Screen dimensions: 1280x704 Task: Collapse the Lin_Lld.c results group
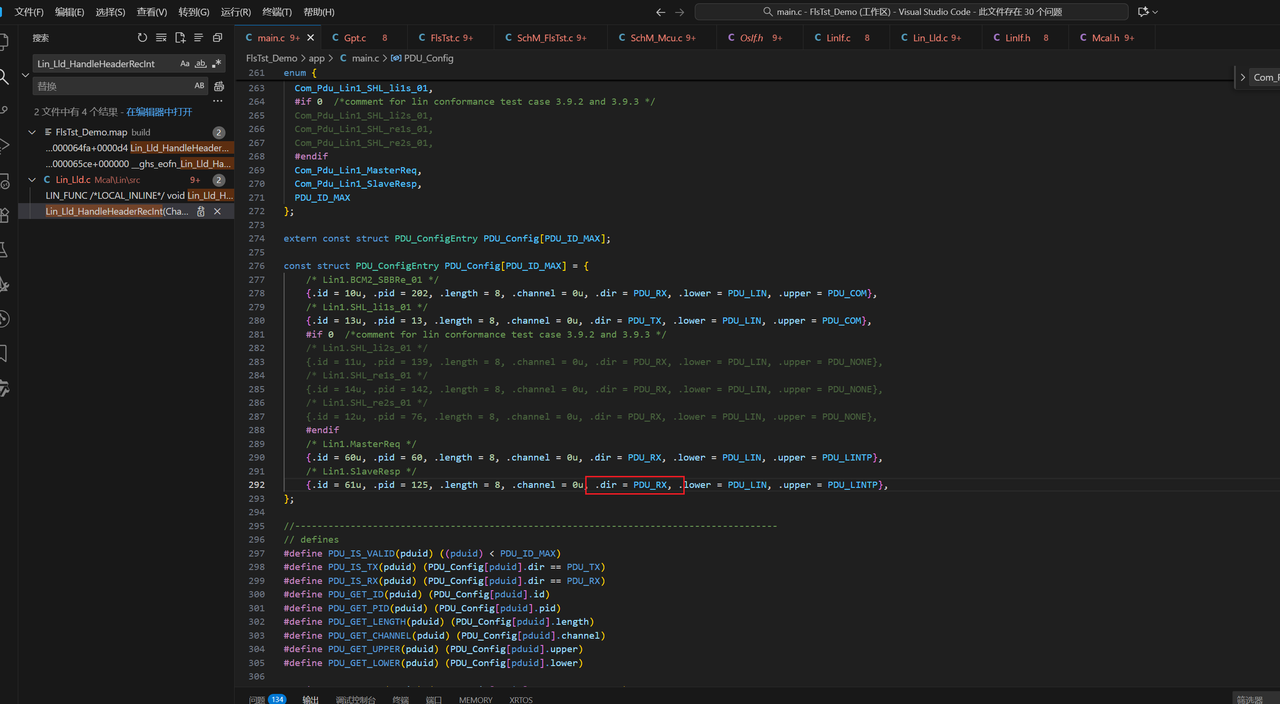[x=33, y=180]
